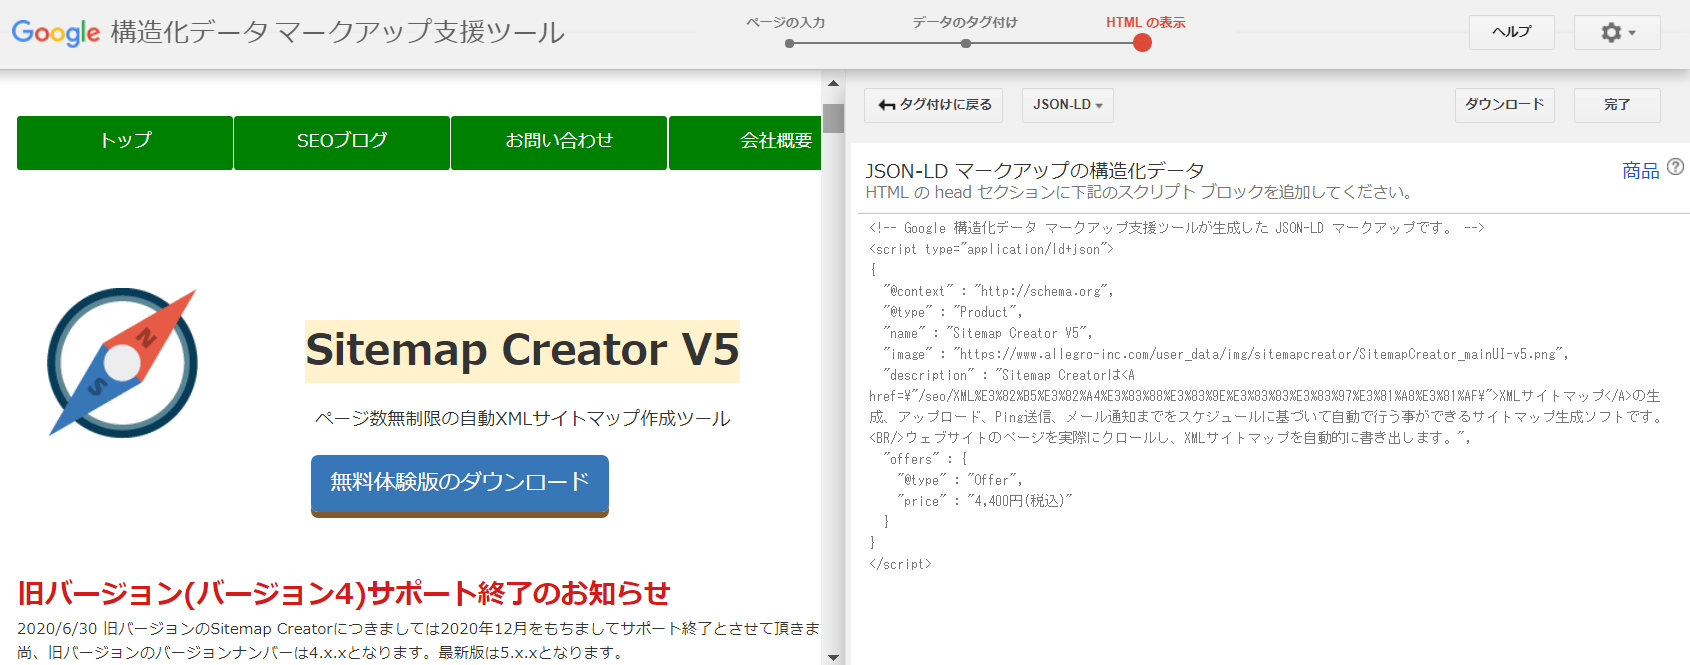
Task: Click the 商品 link
Action: coord(1640,171)
